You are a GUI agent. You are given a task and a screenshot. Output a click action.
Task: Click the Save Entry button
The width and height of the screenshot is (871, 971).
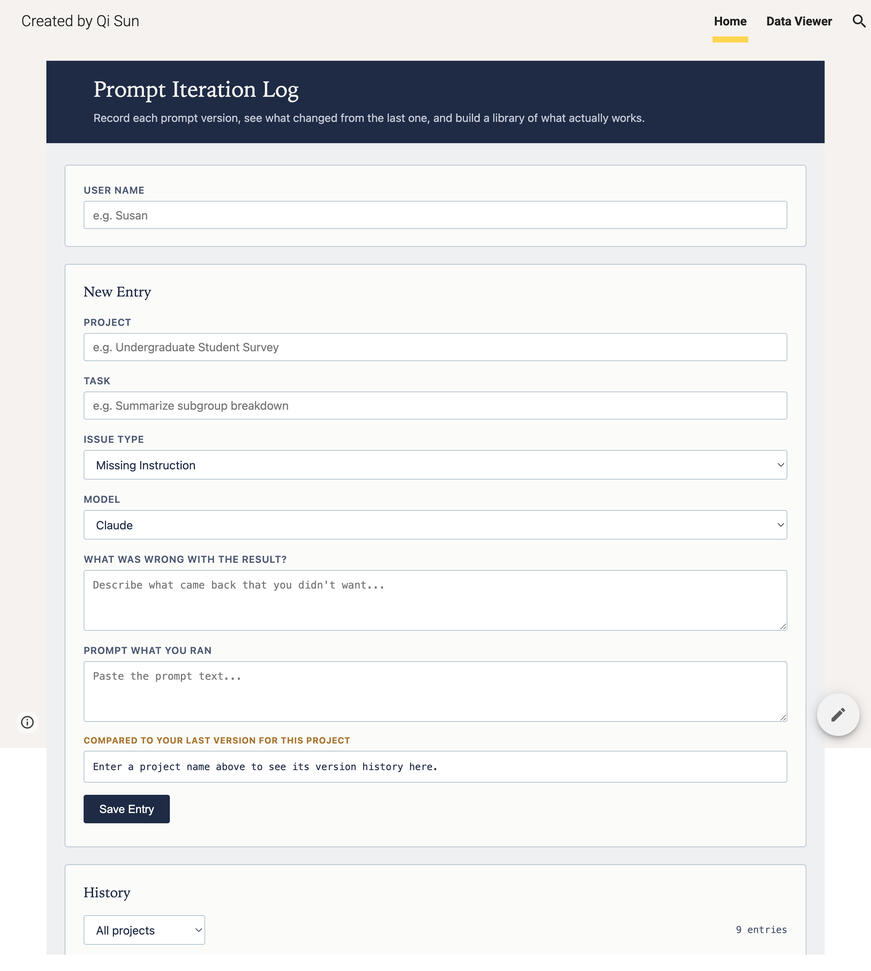(x=126, y=809)
